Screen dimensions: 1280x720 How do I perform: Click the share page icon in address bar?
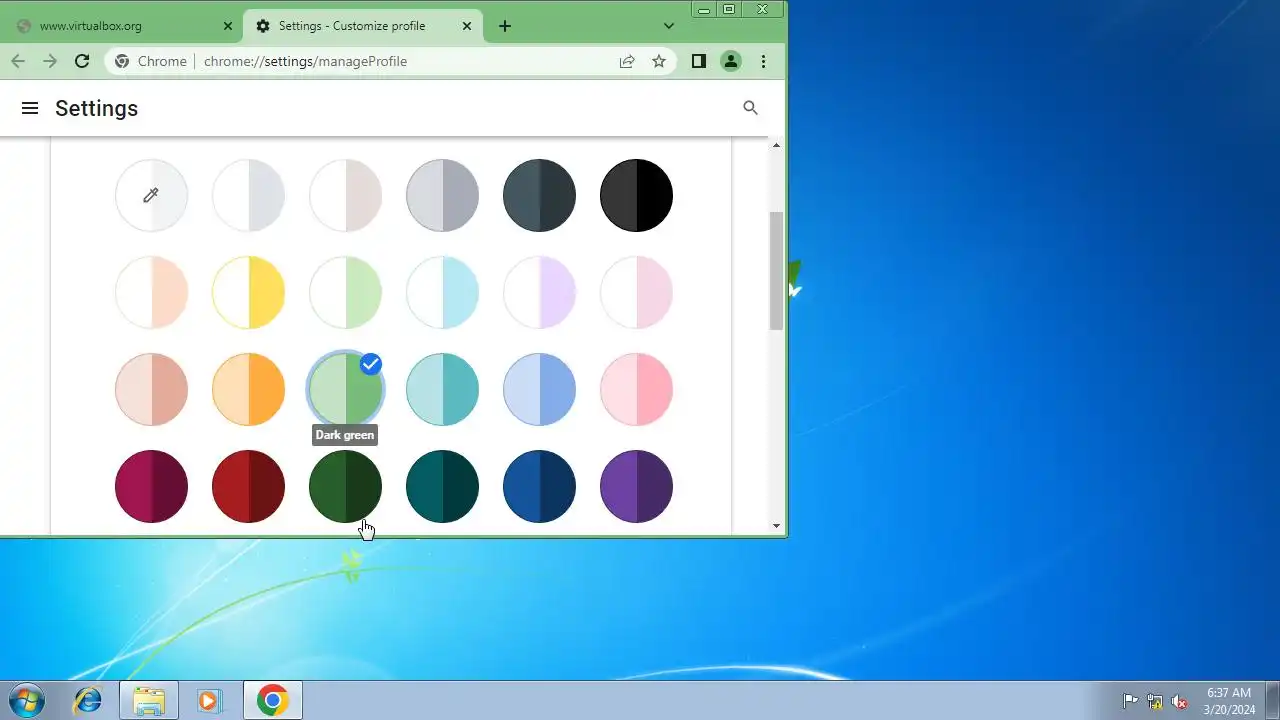click(x=627, y=61)
